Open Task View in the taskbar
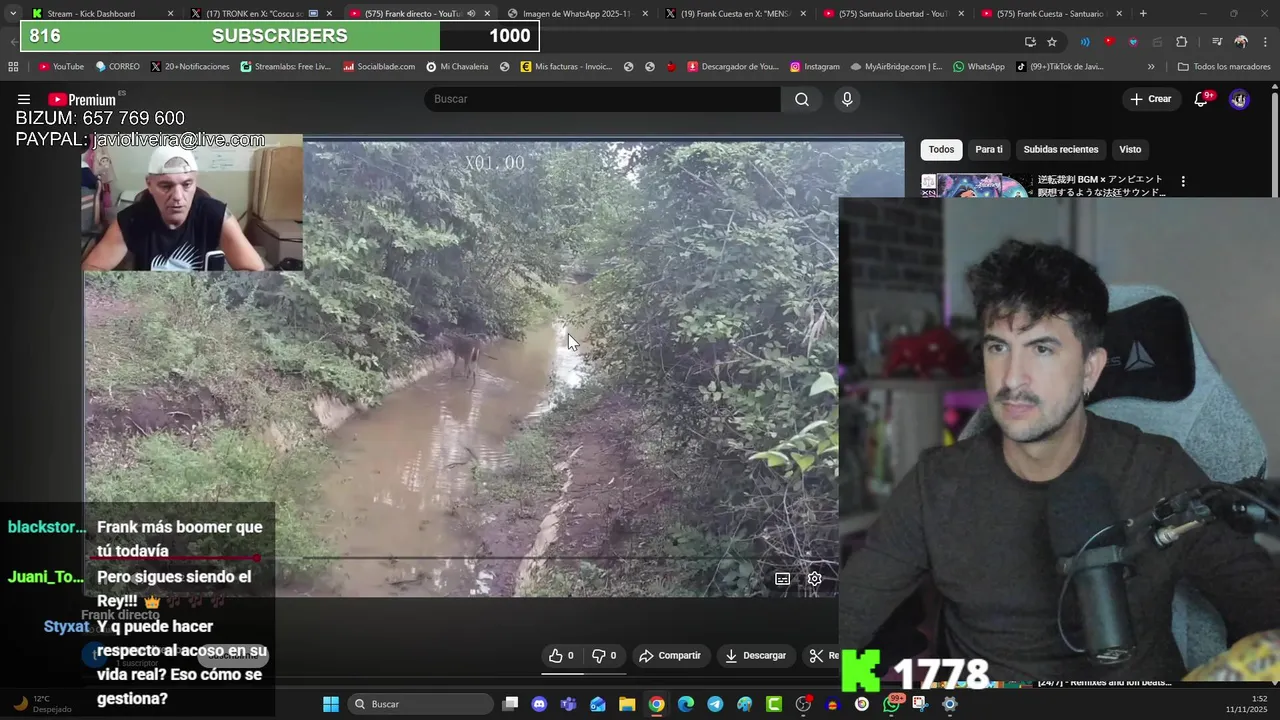Screen dimensions: 1280x720 pyautogui.click(x=510, y=704)
